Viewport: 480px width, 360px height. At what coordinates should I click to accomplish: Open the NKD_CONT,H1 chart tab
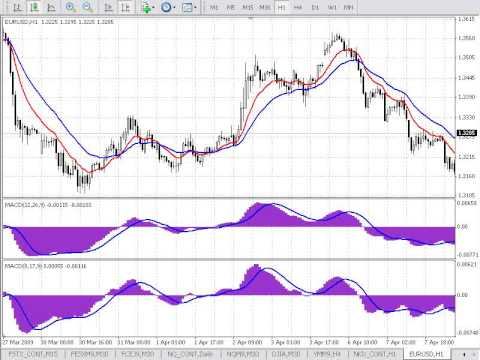(x=374, y=354)
